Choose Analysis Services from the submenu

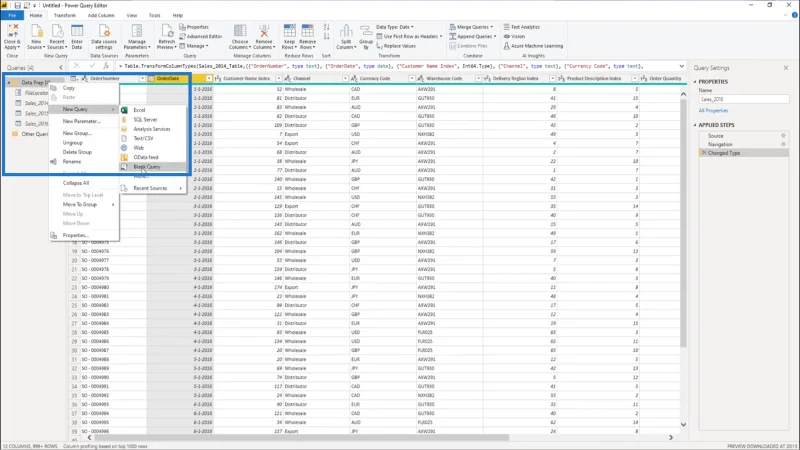pos(153,129)
